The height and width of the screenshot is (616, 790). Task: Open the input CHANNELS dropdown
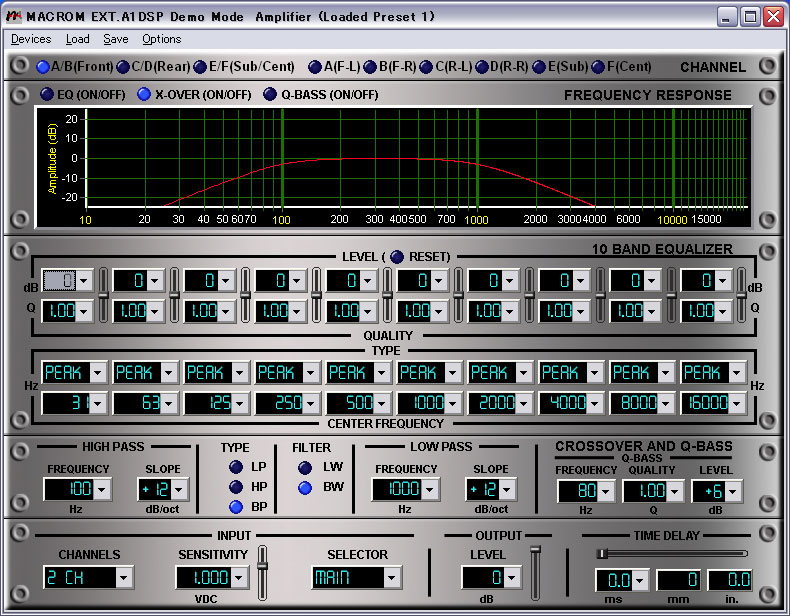(x=124, y=578)
